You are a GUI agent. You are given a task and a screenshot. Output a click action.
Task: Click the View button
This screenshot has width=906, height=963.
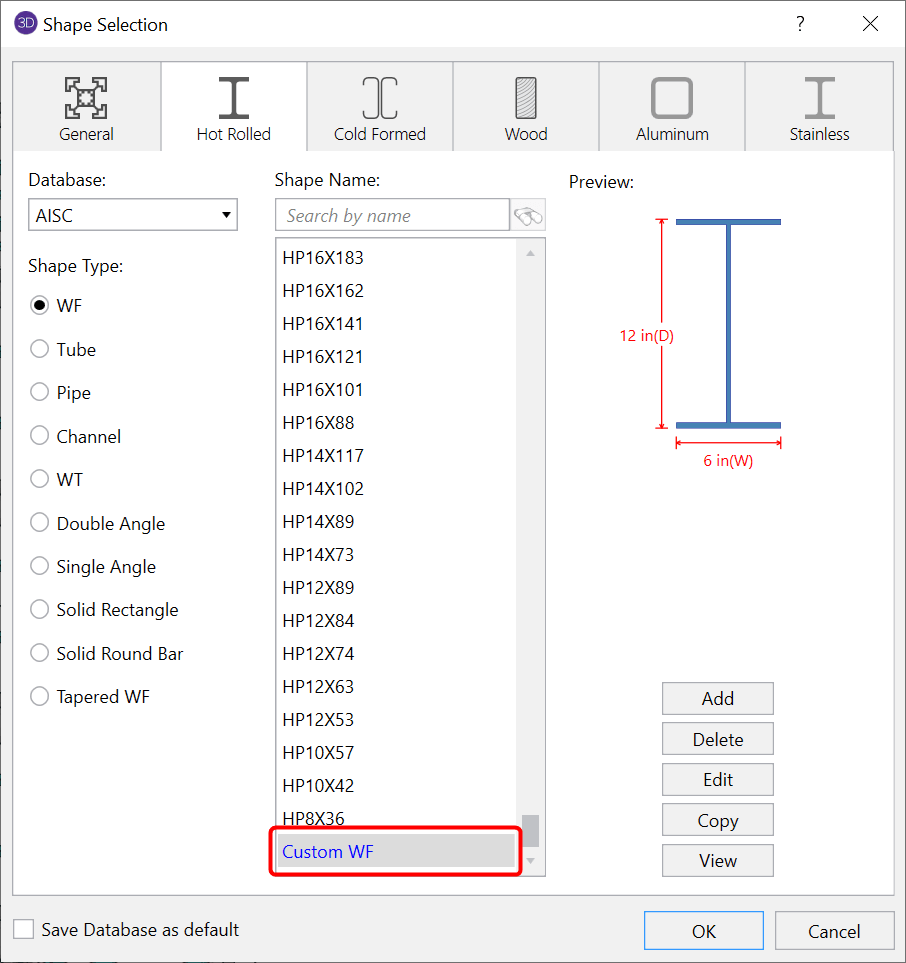pos(717,860)
